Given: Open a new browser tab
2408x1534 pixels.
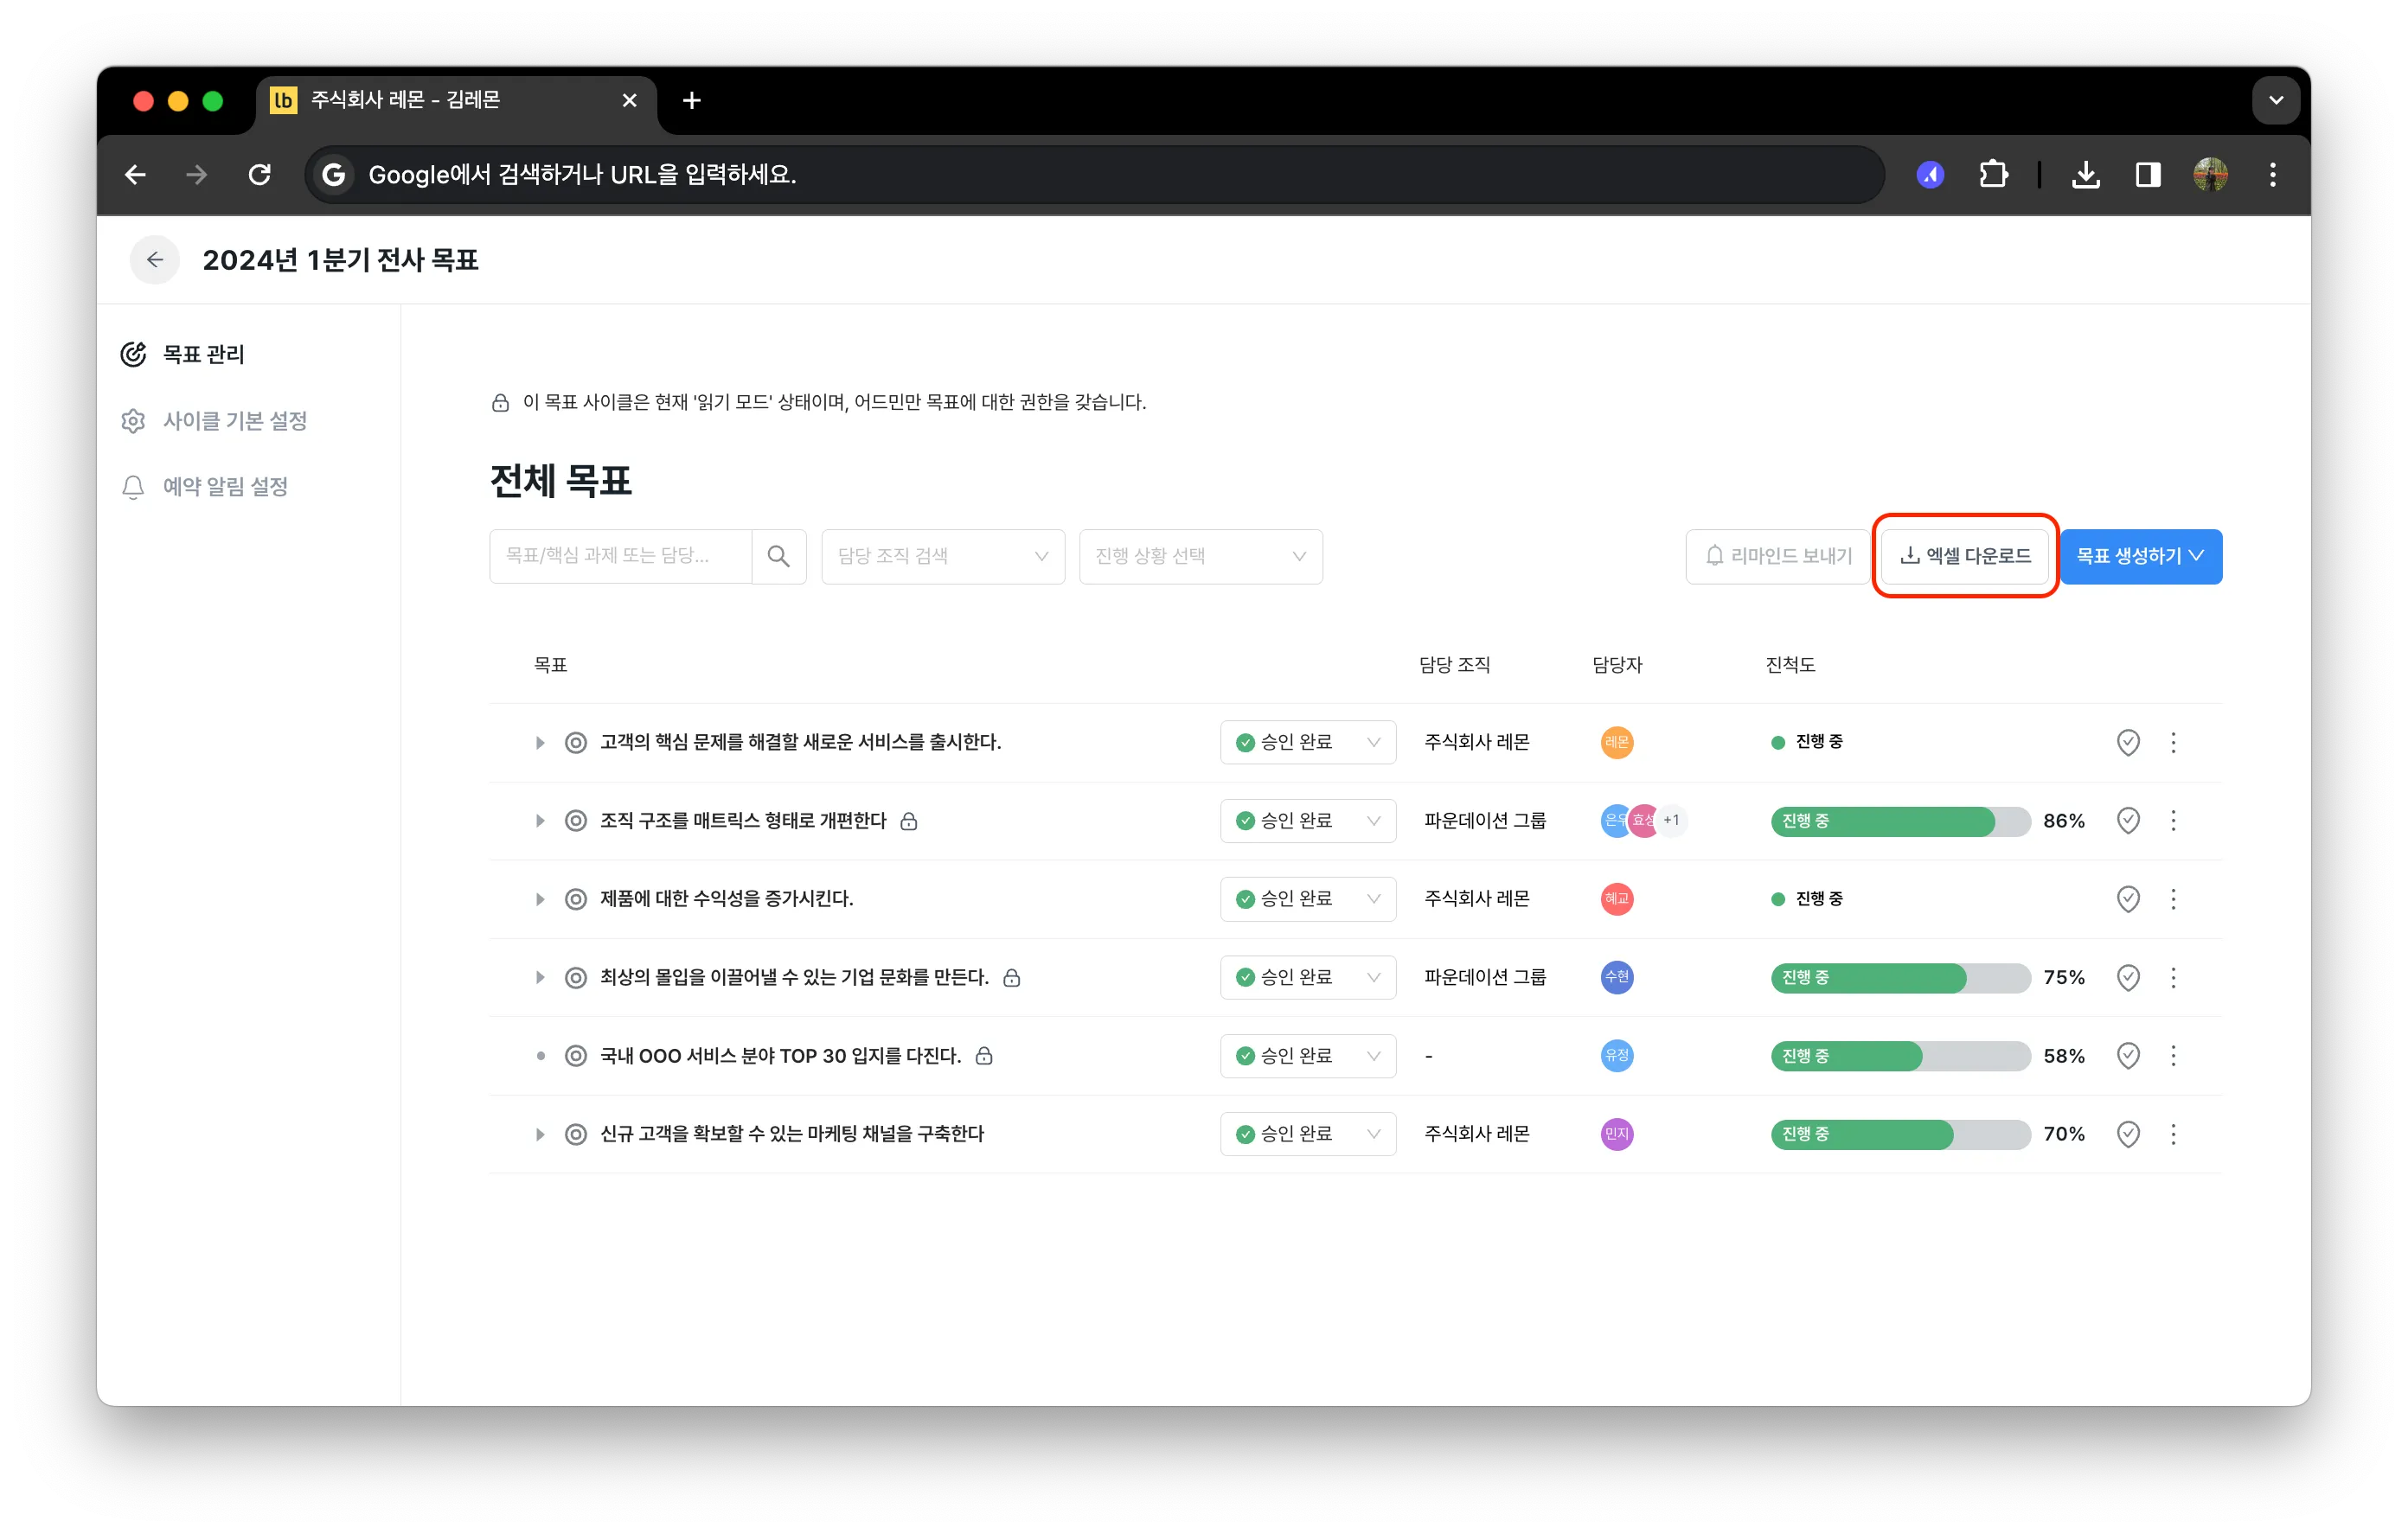Looking at the screenshot, I should click(691, 100).
